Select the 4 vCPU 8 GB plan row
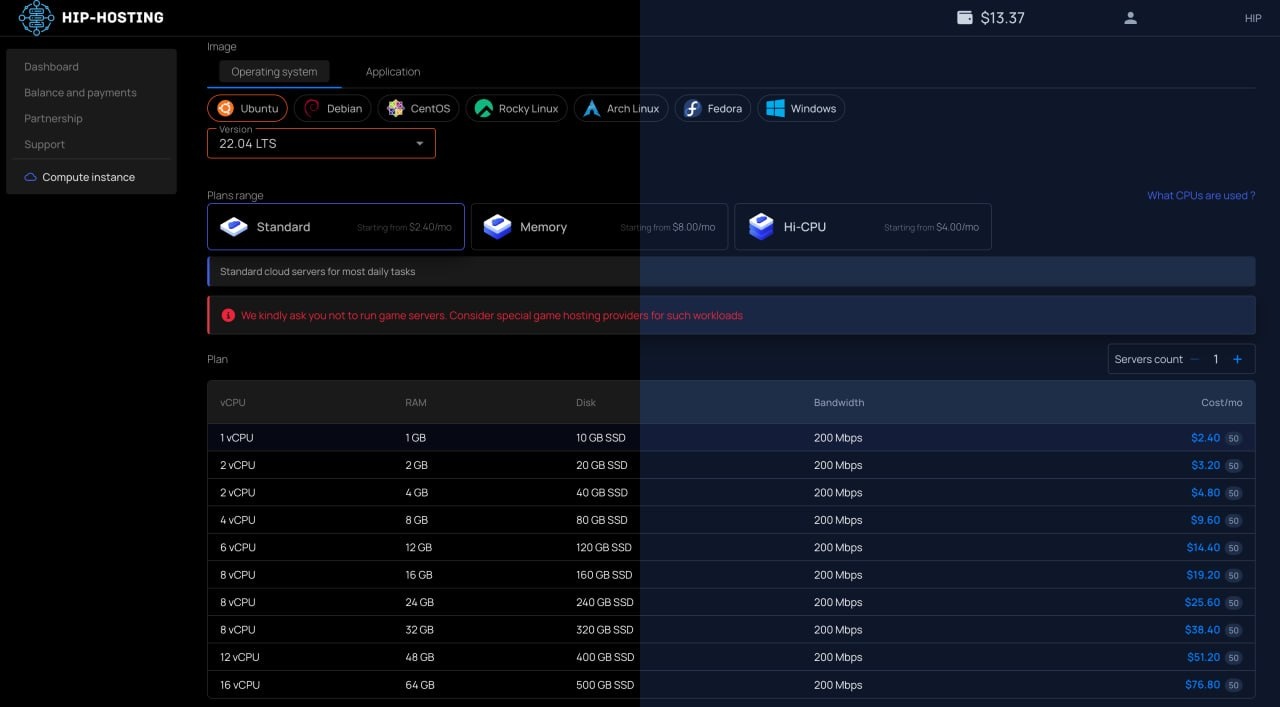 coord(730,520)
